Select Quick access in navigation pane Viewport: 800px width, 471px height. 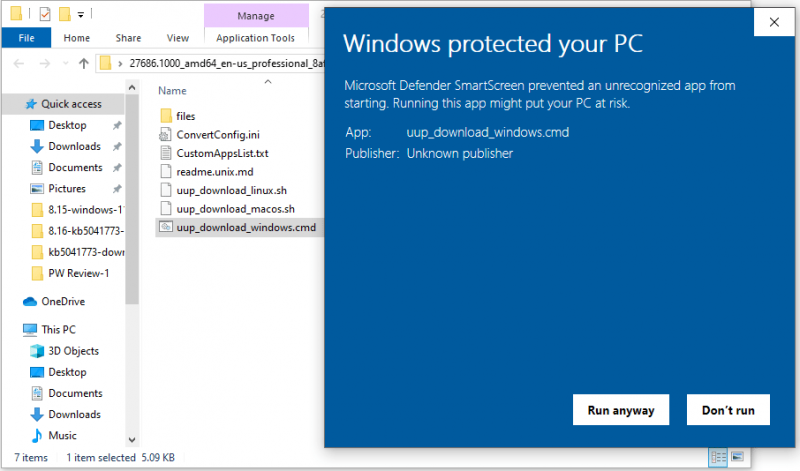(x=64, y=104)
